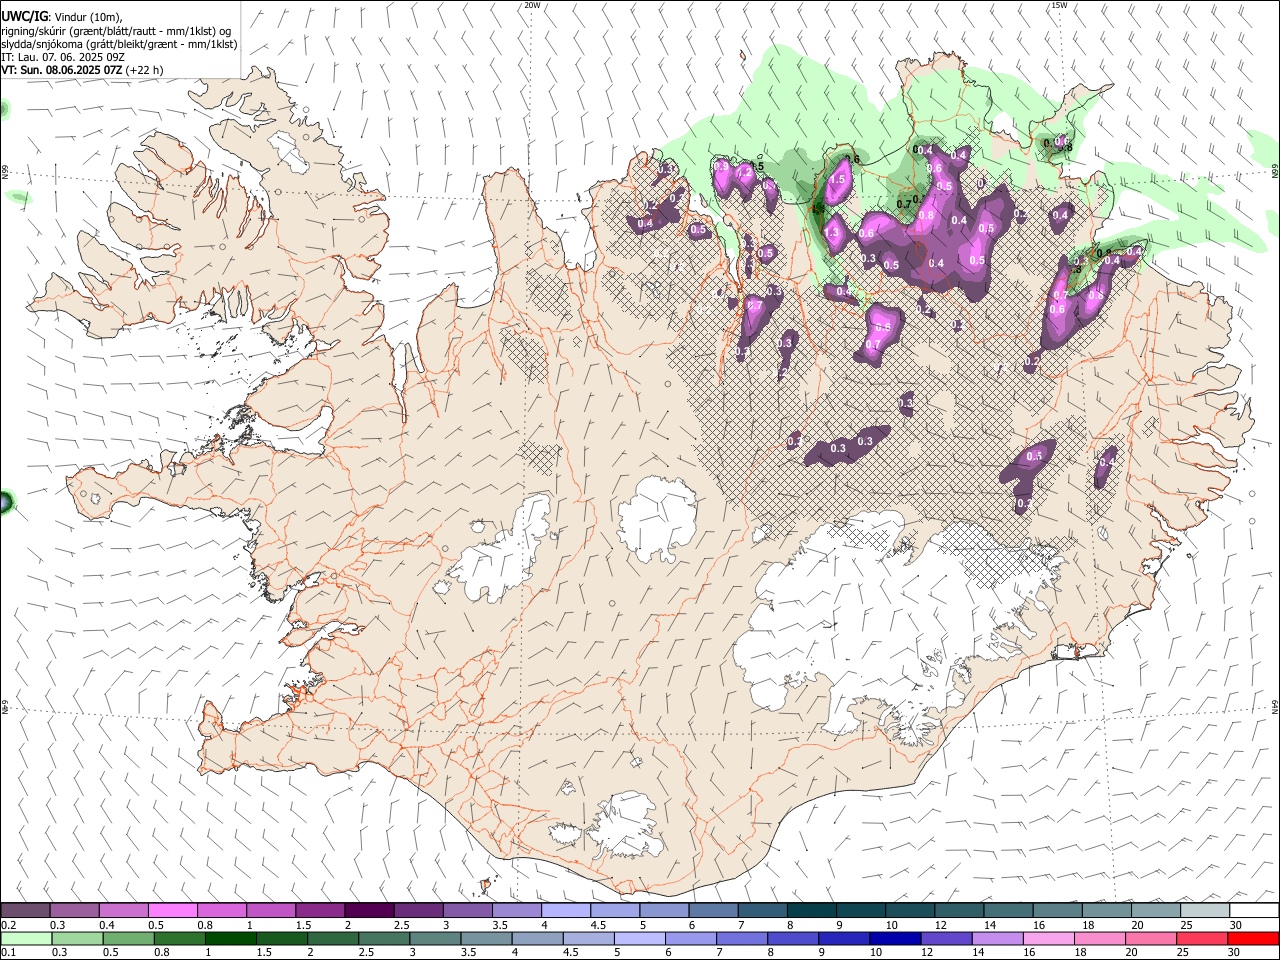Click the '0.2' label on top legend row

coord(8,925)
